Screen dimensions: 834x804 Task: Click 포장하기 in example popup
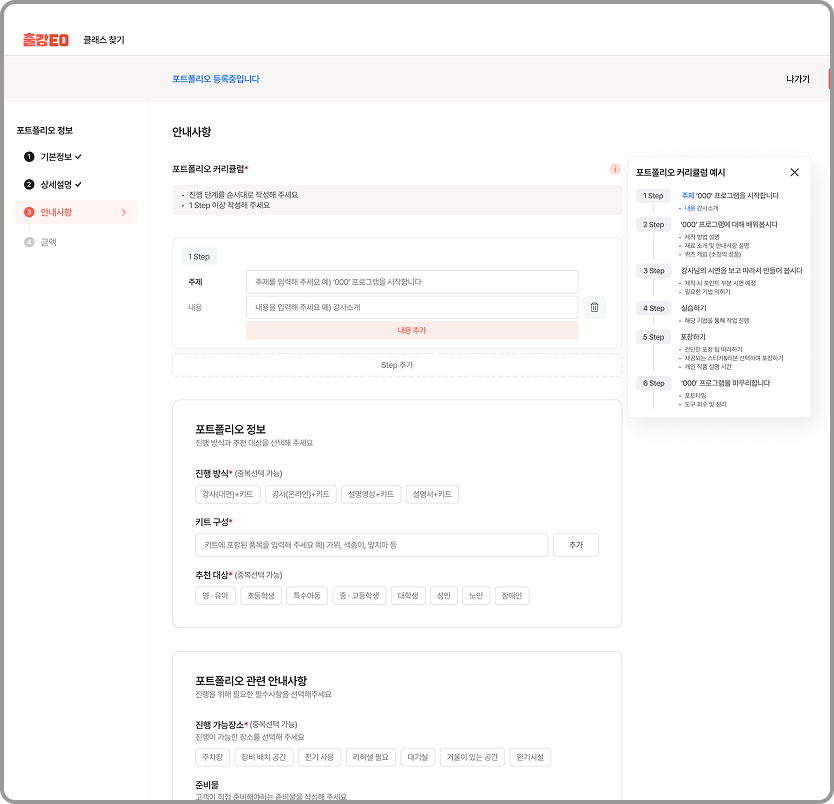pos(693,337)
